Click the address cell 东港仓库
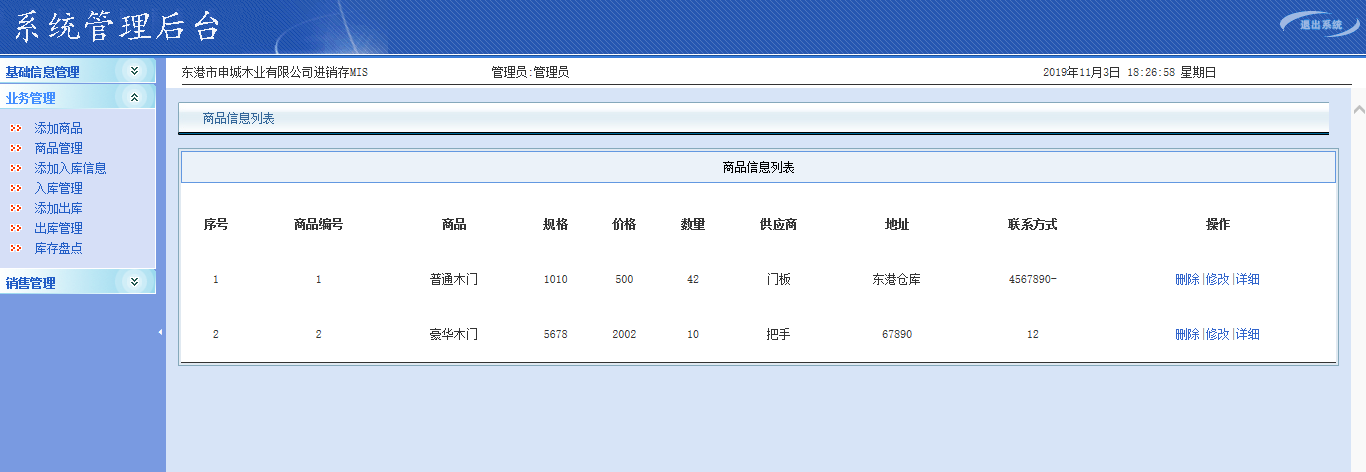Image resolution: width=1366 pixels, height=472 pixels. click(897, 279)
